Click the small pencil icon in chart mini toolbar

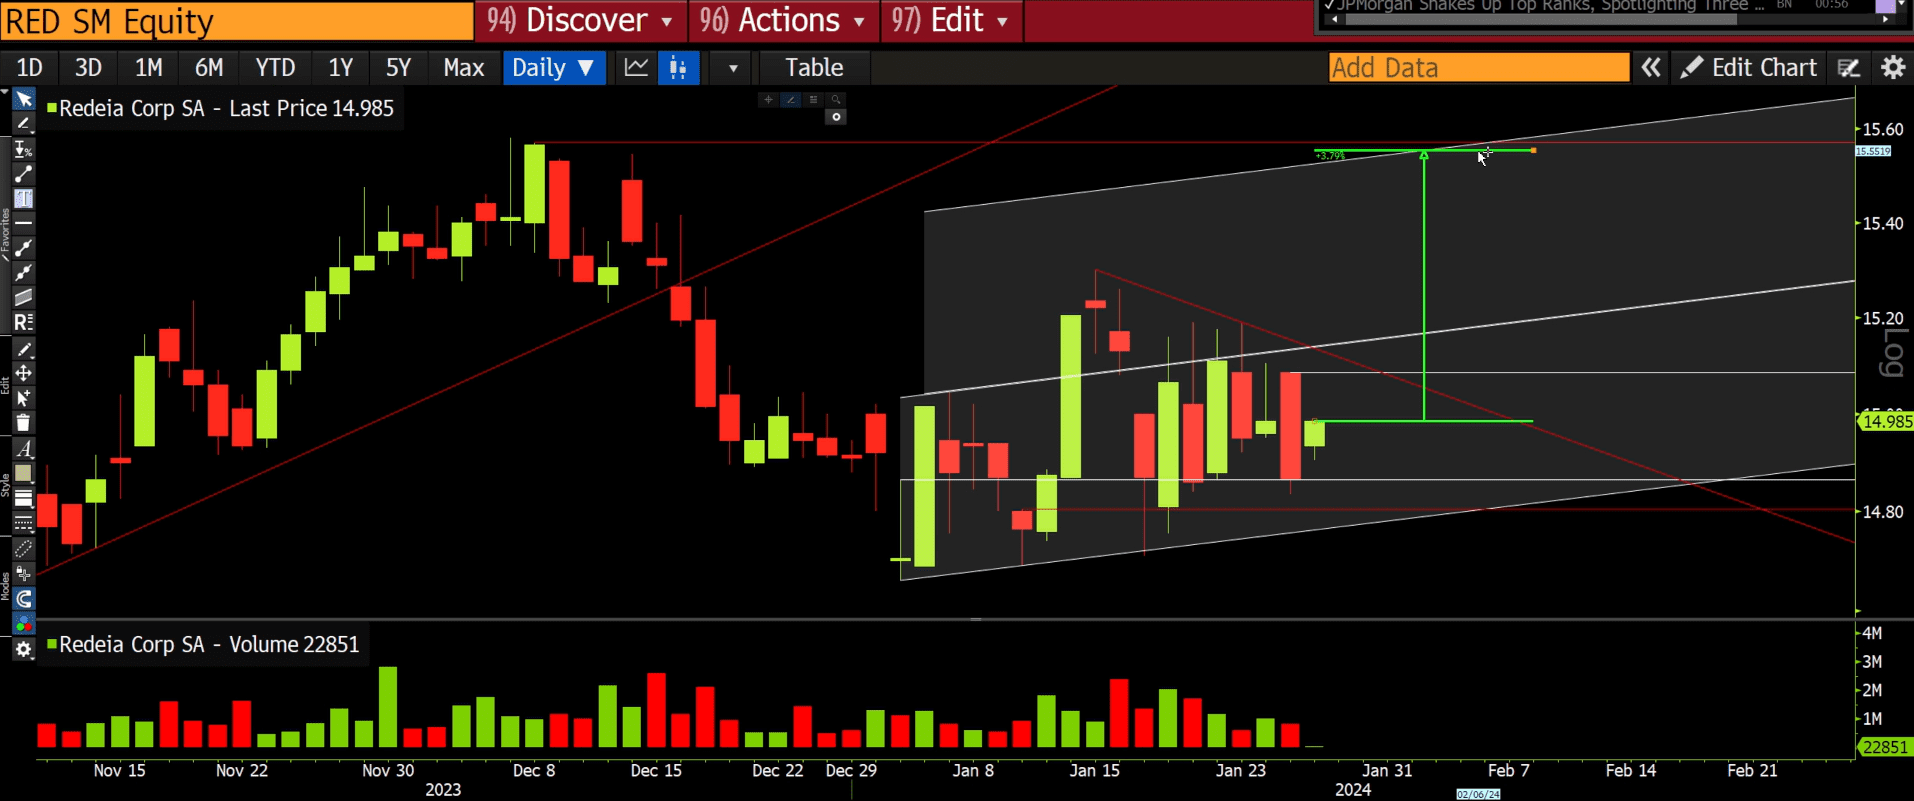[790, 100]
